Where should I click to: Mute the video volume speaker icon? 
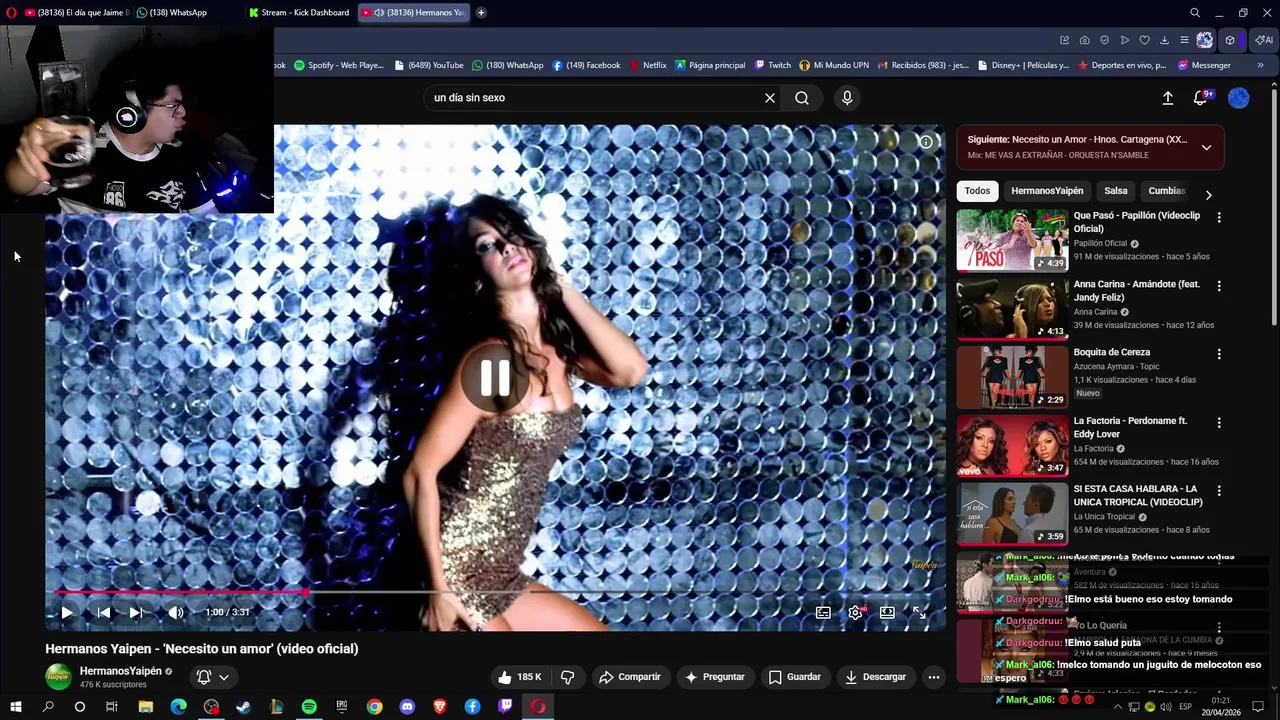click(176, 612)
